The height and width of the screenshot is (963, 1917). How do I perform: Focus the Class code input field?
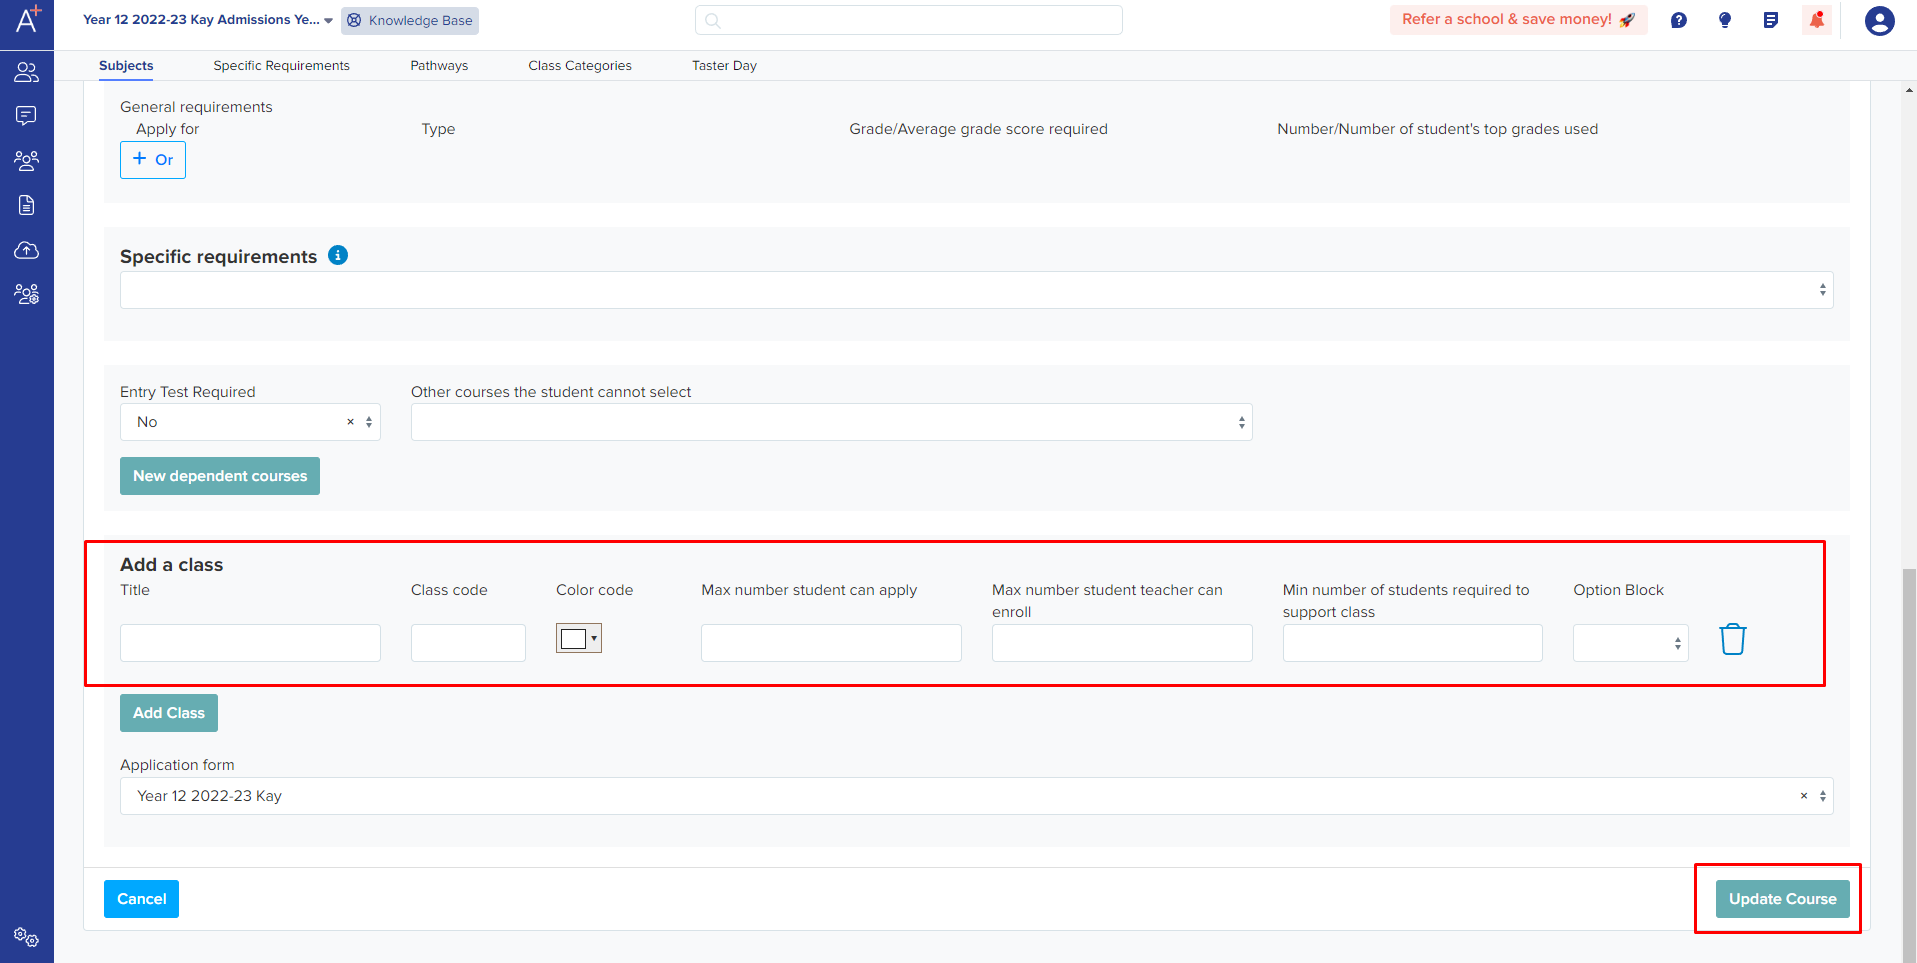(468, 643)
